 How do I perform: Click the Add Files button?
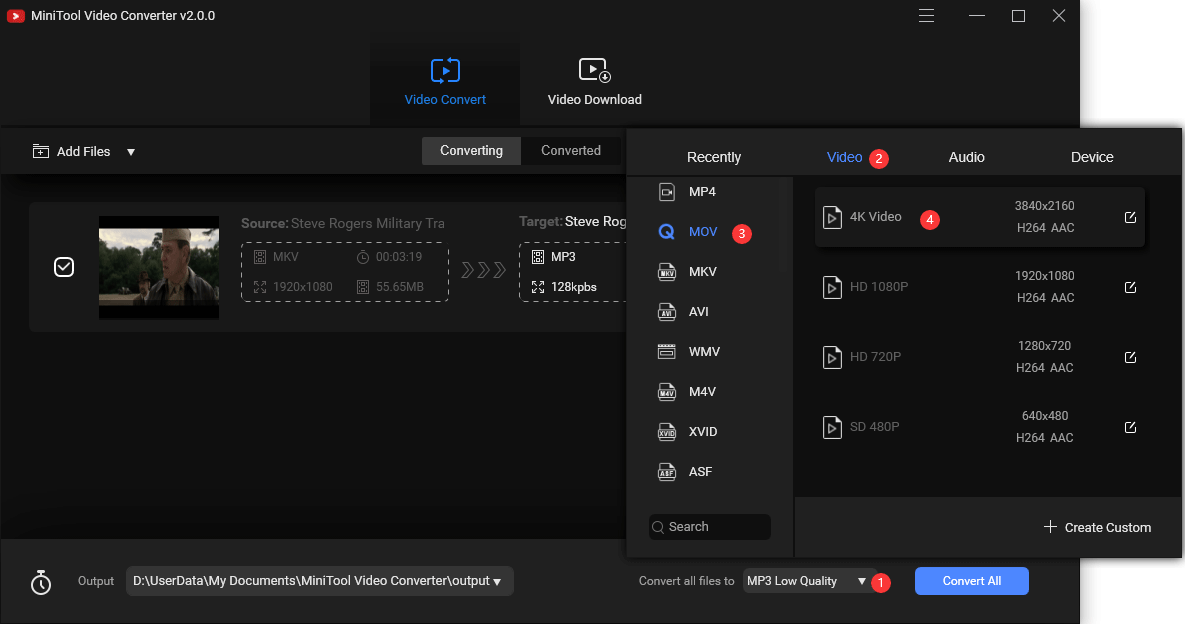(72, 151)
